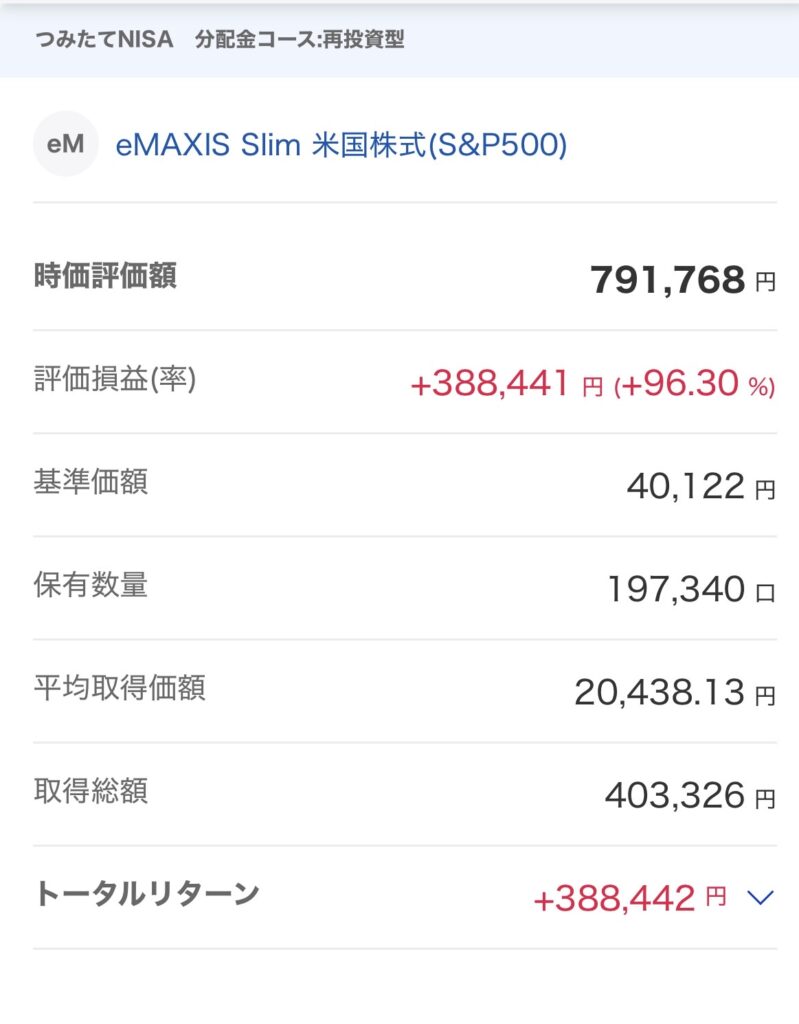Select the 40,122 円 base price value
The image size is (799, 1024).
700,487
